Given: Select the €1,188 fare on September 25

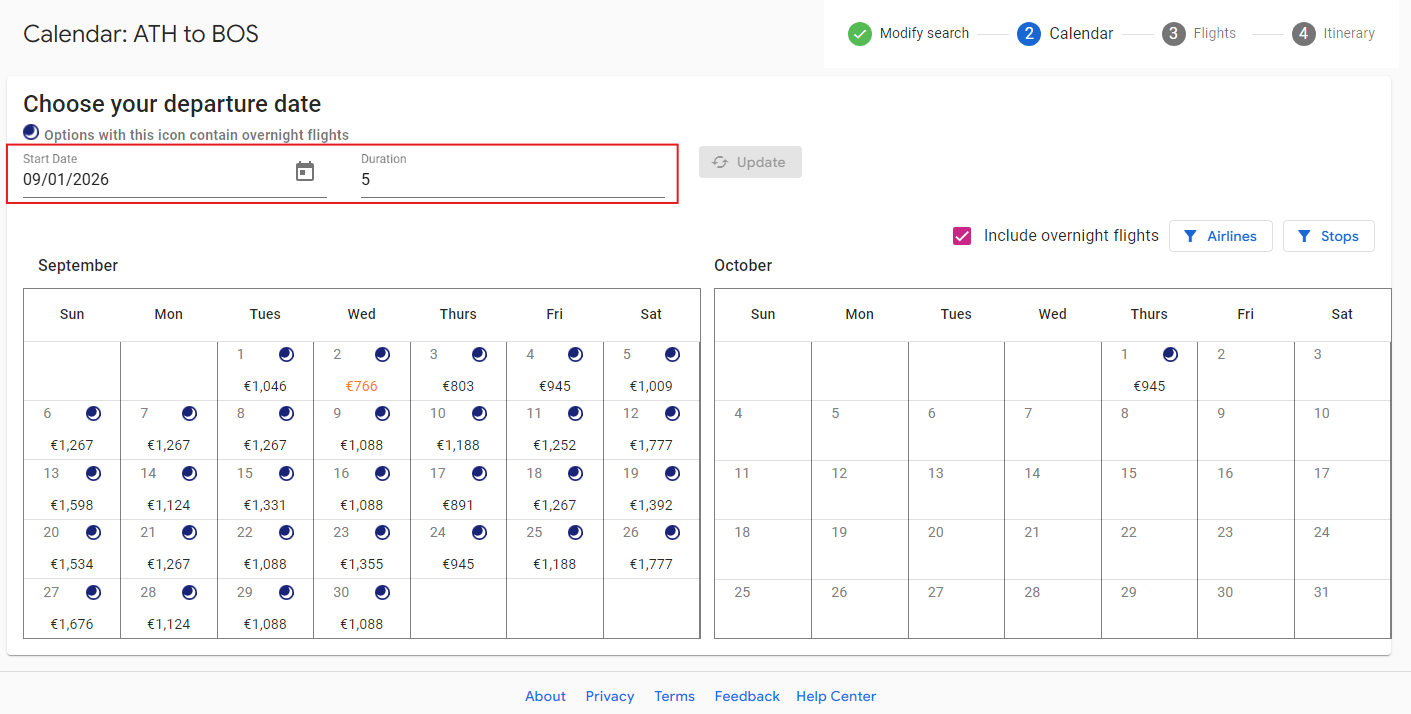Looking at the screenshot, I should [555, 564].
